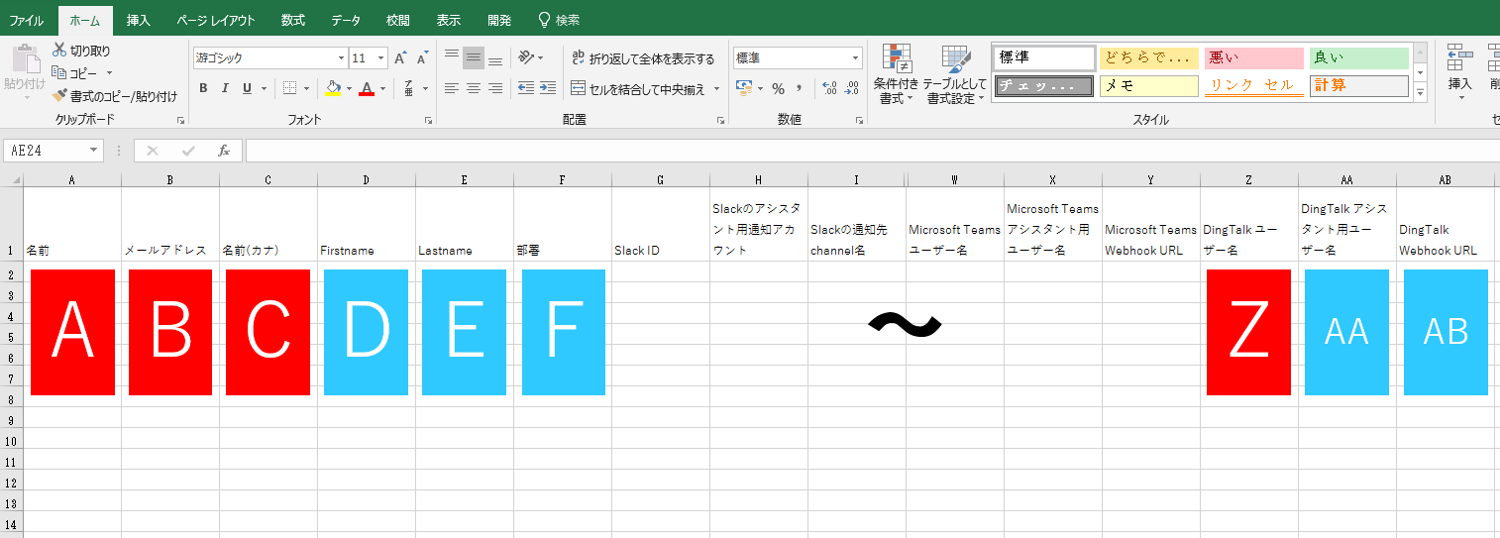Apply the Good (良い) cell style
Viewport: 1500px width, 538px height.
pyautogui.click(x=1359, y=58)
